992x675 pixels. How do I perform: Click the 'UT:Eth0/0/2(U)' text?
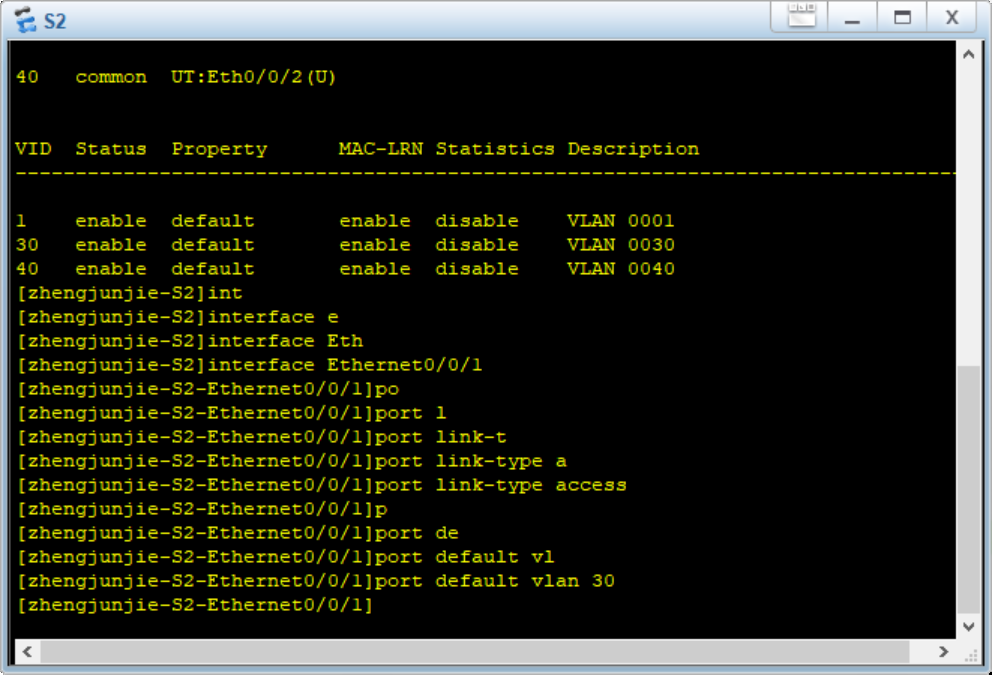tap(253, 77)
